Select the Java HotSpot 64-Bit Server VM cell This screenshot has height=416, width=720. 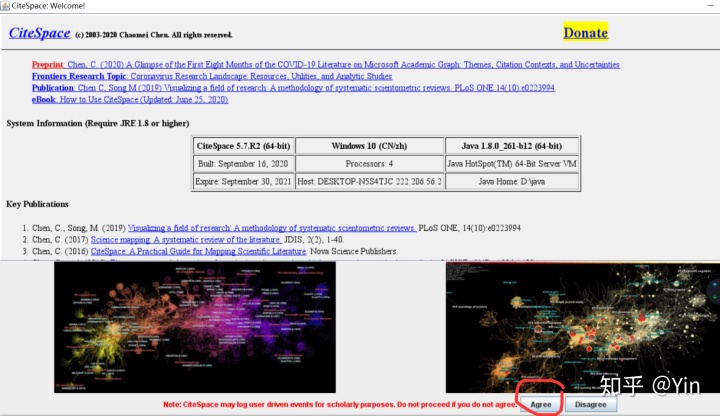click(x=512, y=164)
